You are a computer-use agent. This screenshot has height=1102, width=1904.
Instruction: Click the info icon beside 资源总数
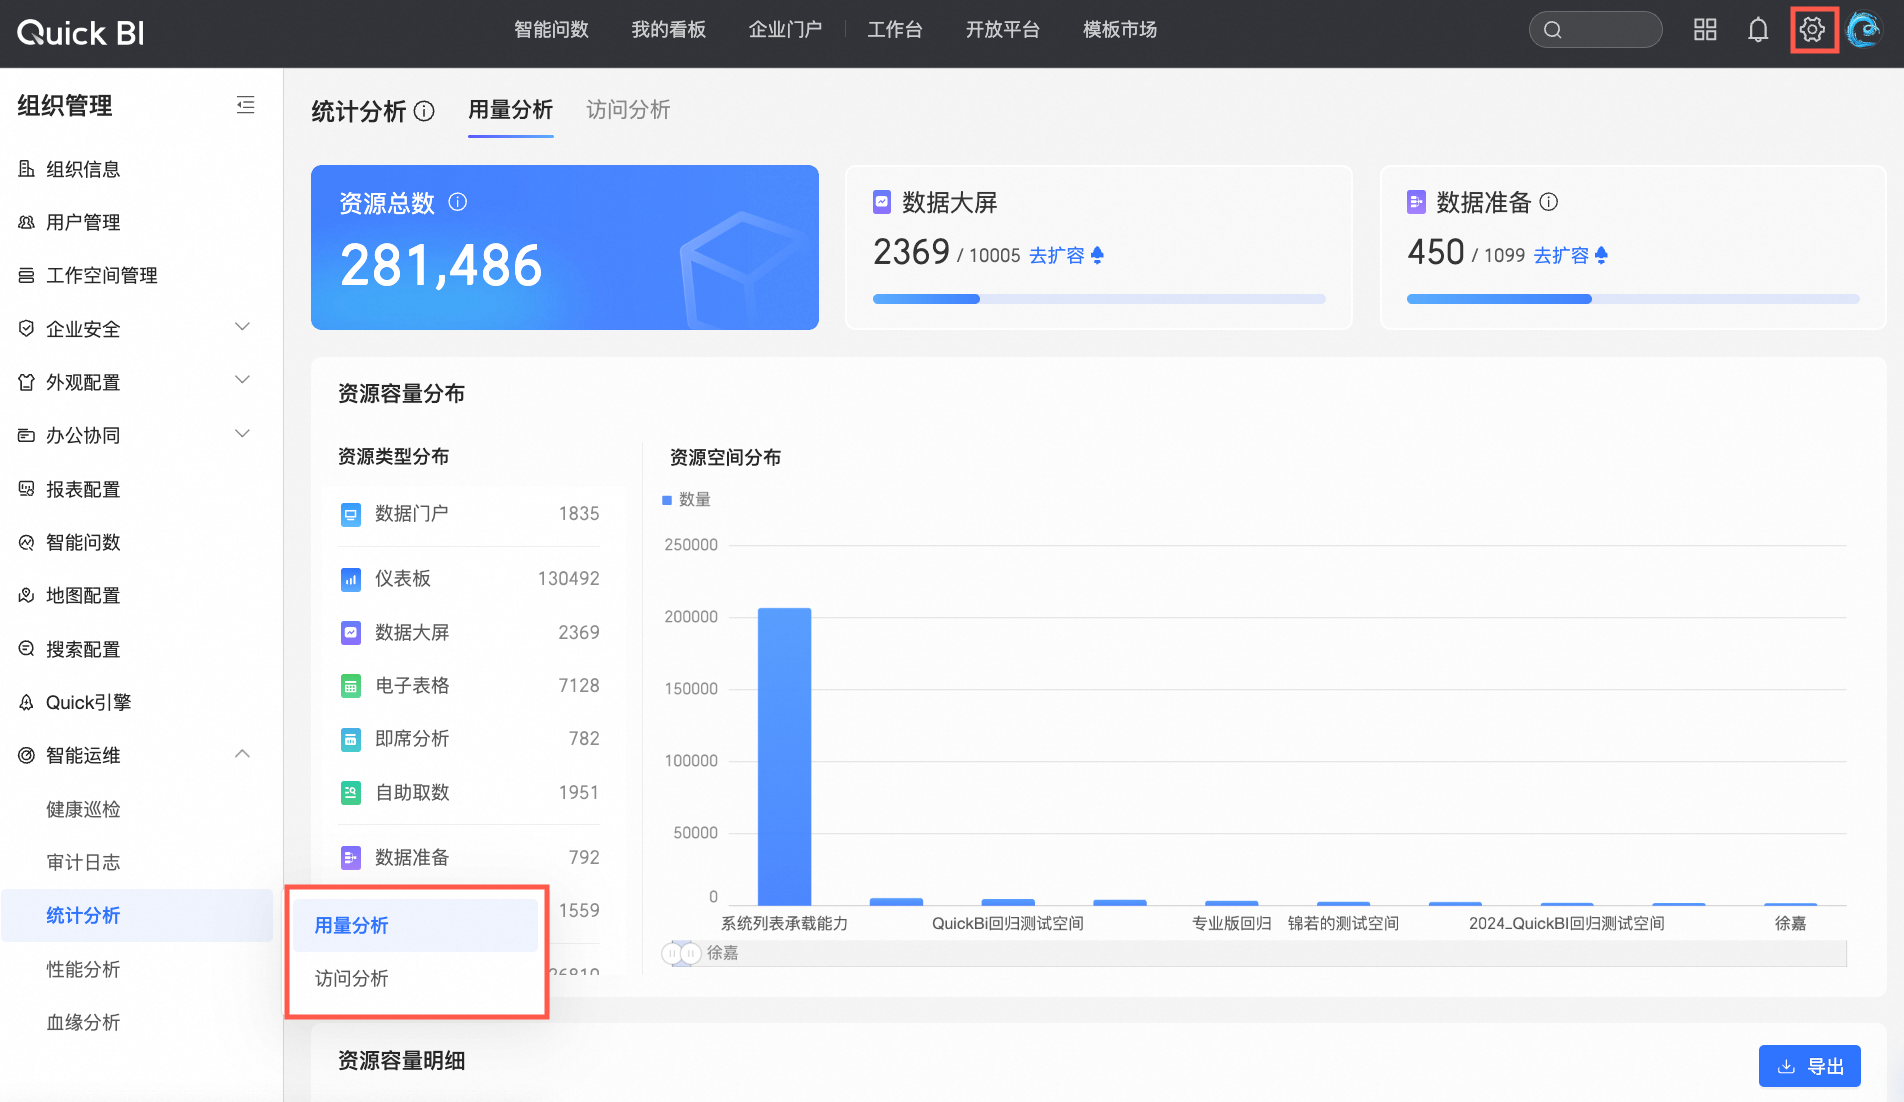pos(458,202)
